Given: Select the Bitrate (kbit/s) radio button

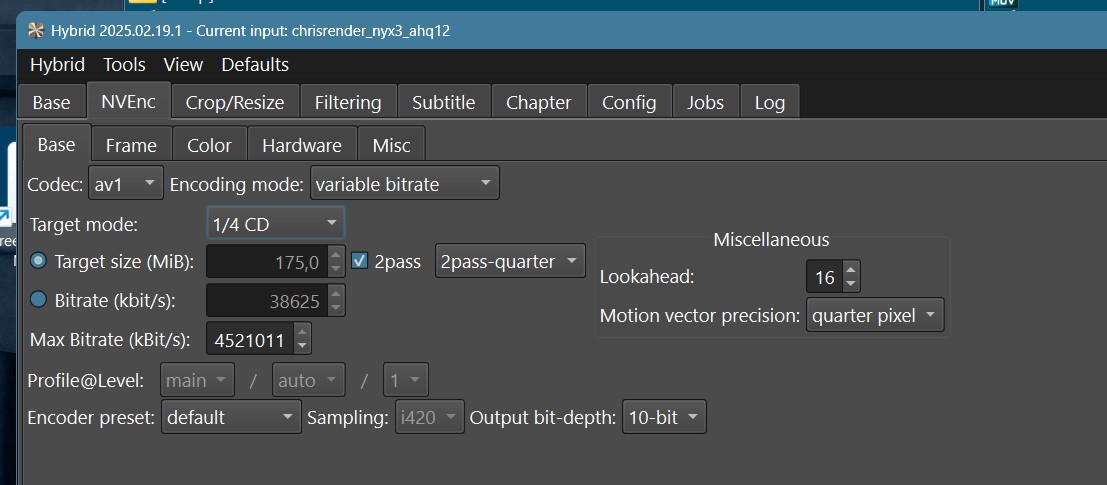Looking at the screenshot, I should point(39,299).
